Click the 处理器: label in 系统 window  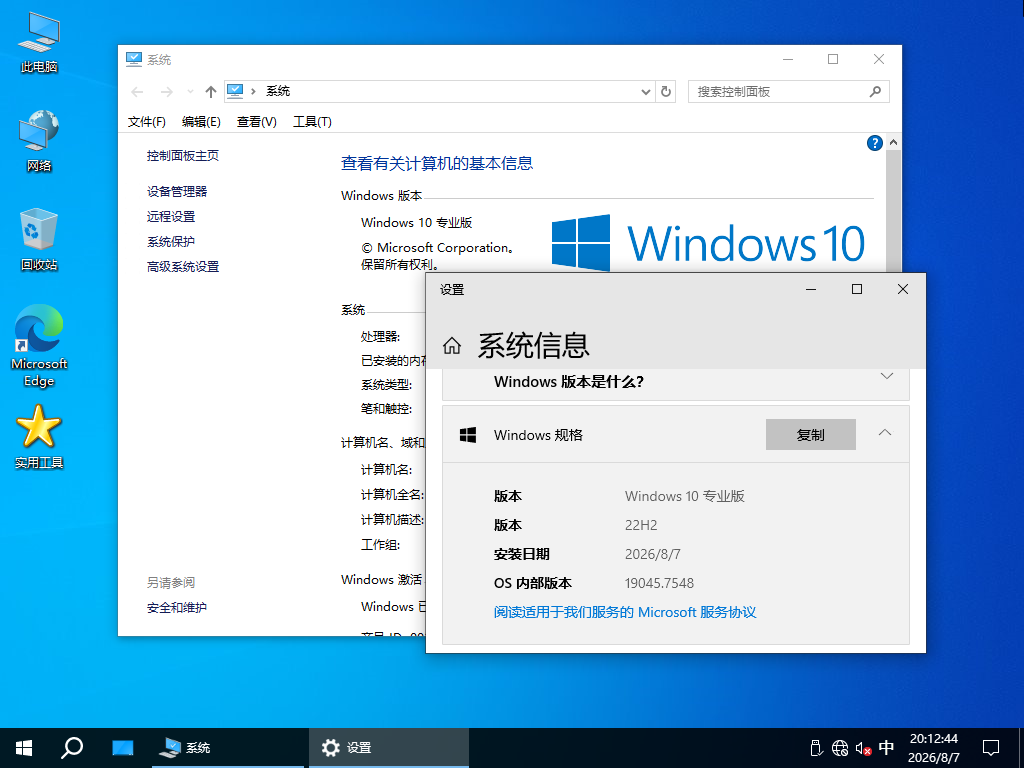380,336
